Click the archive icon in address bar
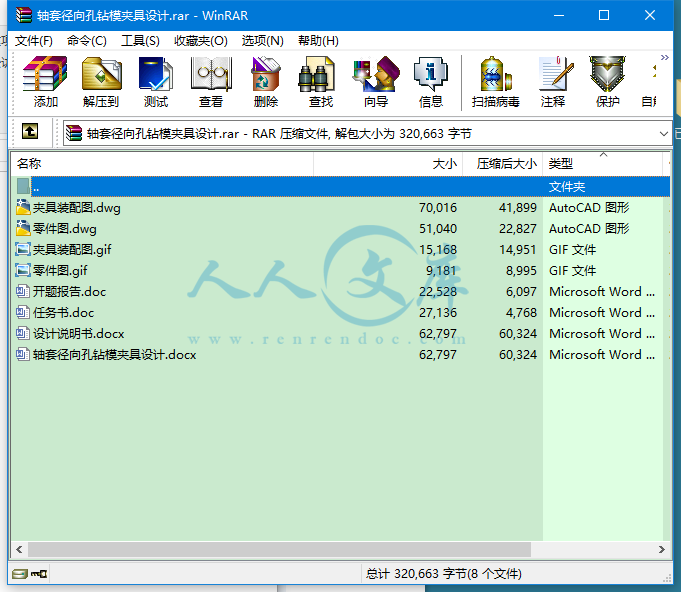The width and height of the screenshot is (681, 592). coord(74,133)
